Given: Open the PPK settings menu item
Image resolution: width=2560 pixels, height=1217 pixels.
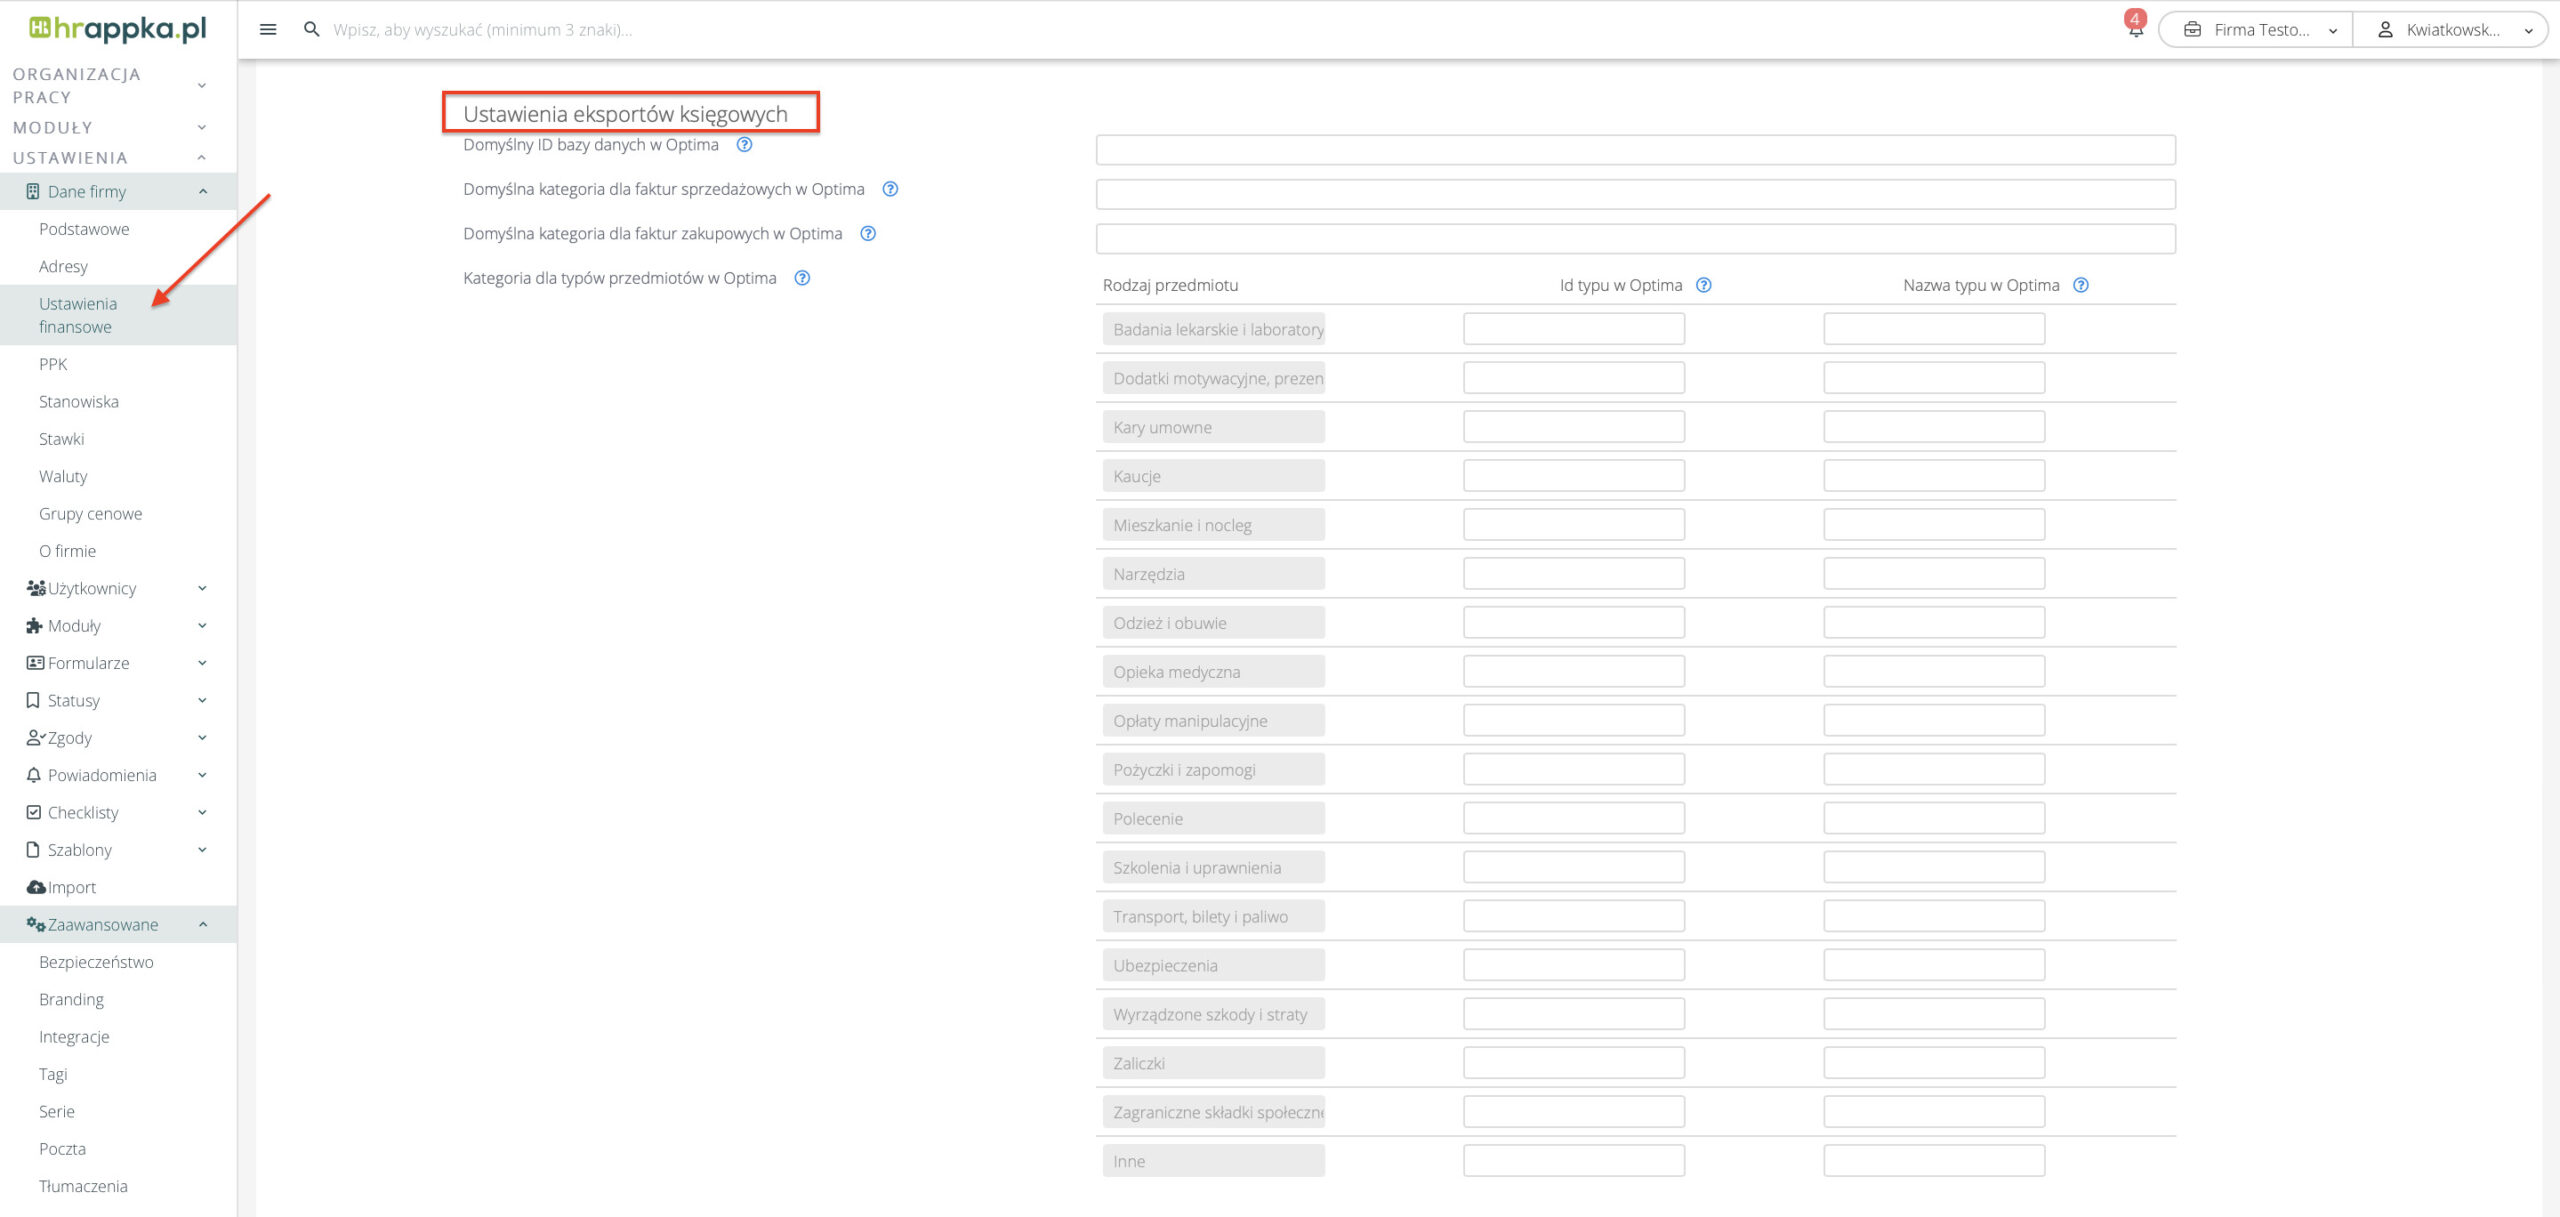Looking at the screenshot, I should 53,364.
